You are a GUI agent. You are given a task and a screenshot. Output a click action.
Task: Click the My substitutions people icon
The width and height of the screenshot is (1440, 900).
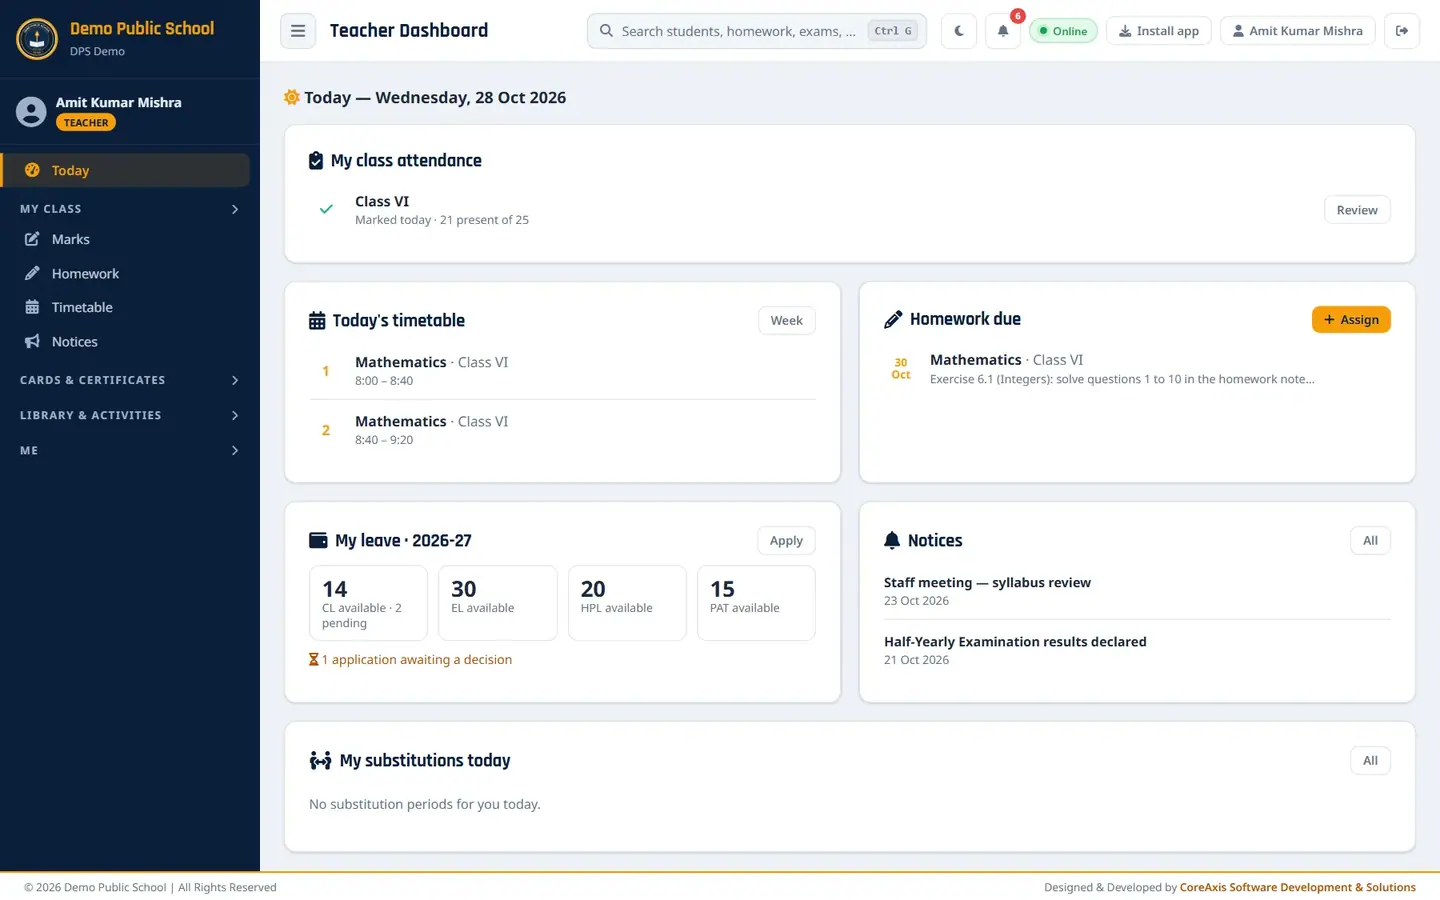click(320, 761)
